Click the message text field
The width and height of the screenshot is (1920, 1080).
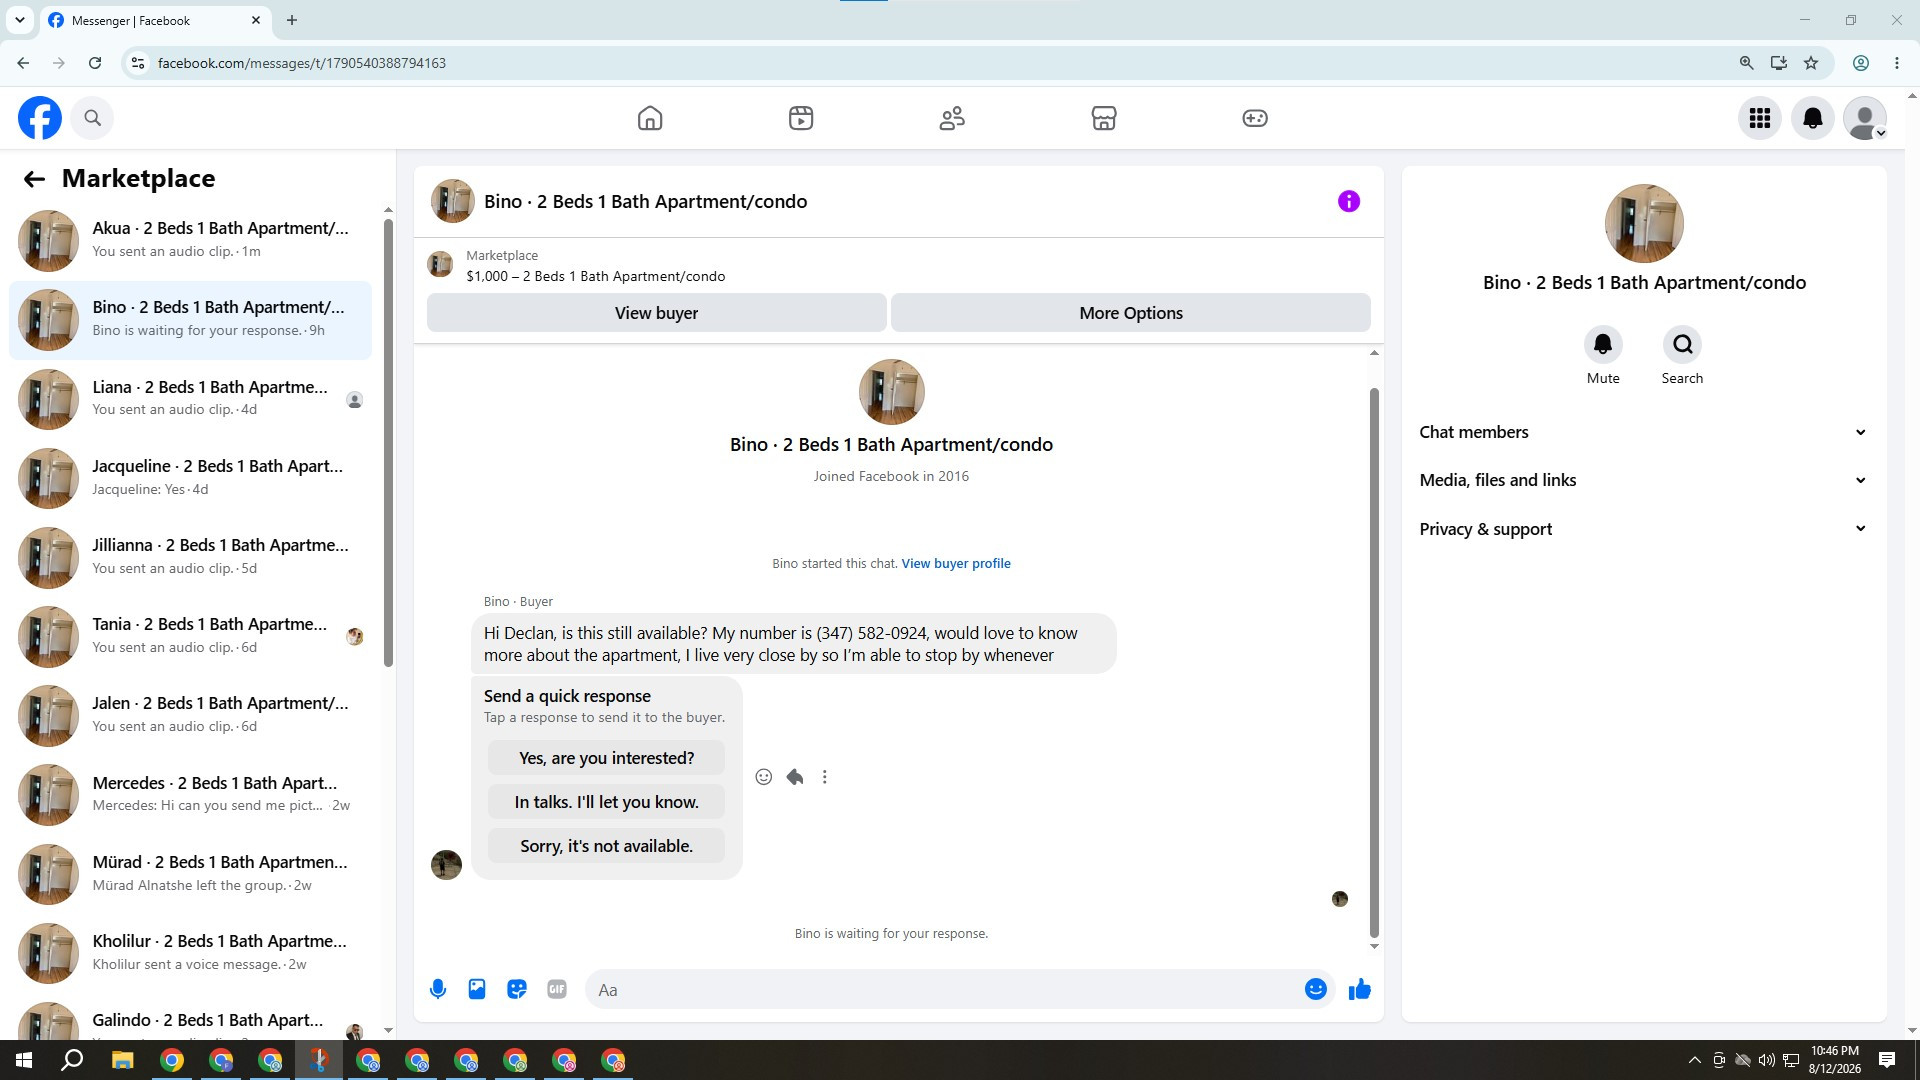pyautogui.click(x=945, y=990)
